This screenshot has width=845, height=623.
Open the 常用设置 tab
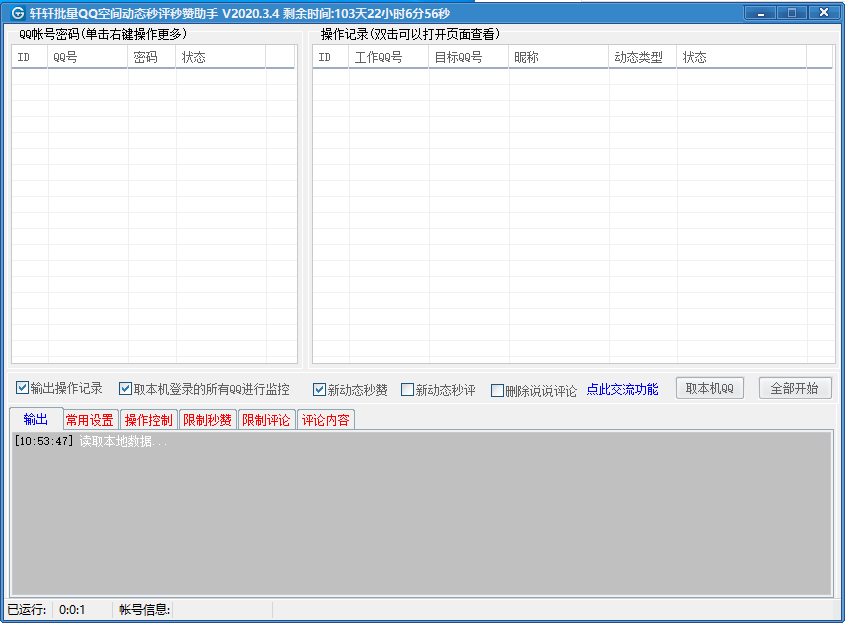coord(89,420)
